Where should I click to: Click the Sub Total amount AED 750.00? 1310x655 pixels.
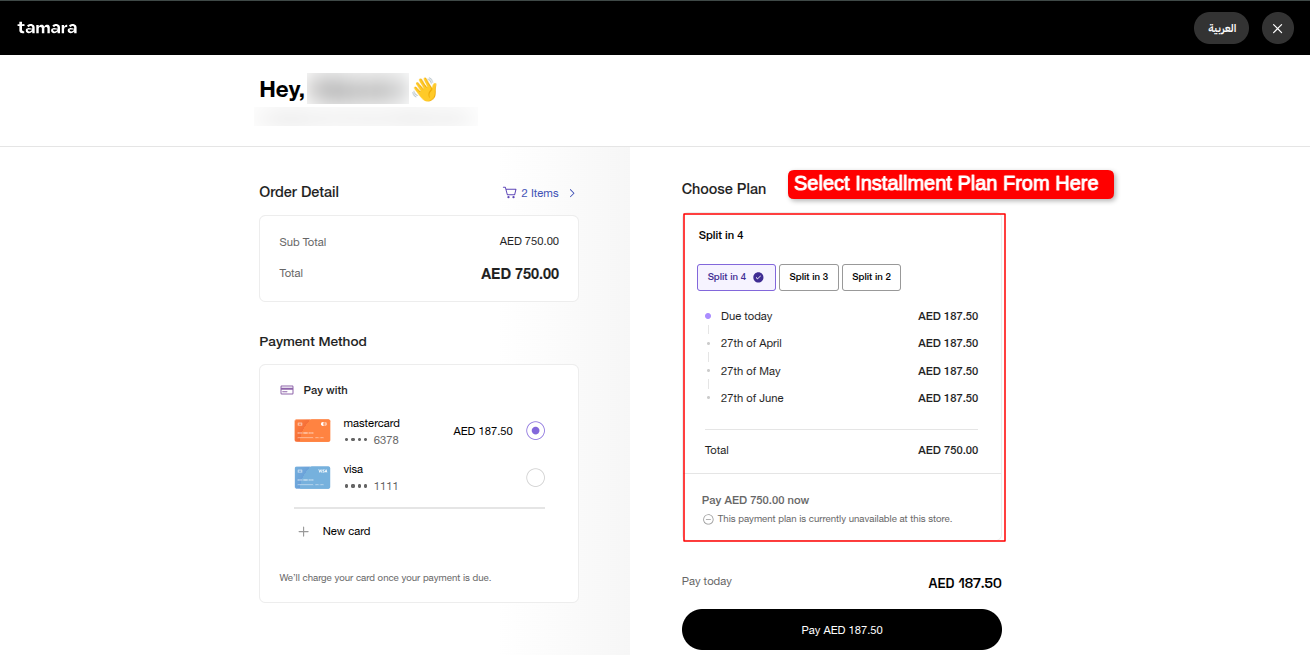tap(529, 241)
